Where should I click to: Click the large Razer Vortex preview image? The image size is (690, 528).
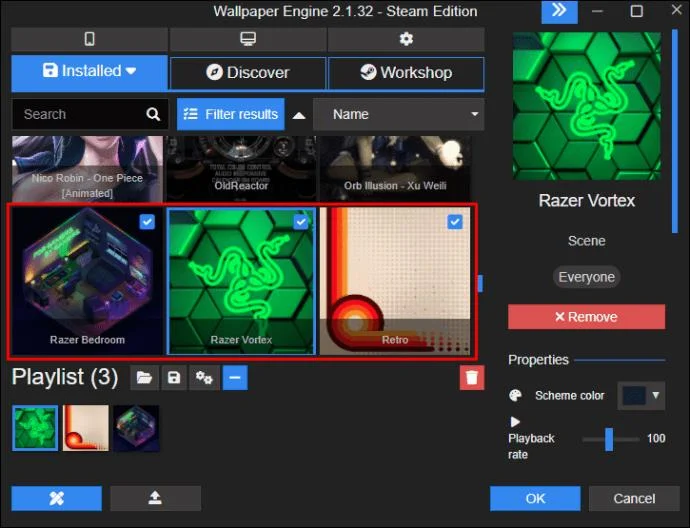coord(587,106)
